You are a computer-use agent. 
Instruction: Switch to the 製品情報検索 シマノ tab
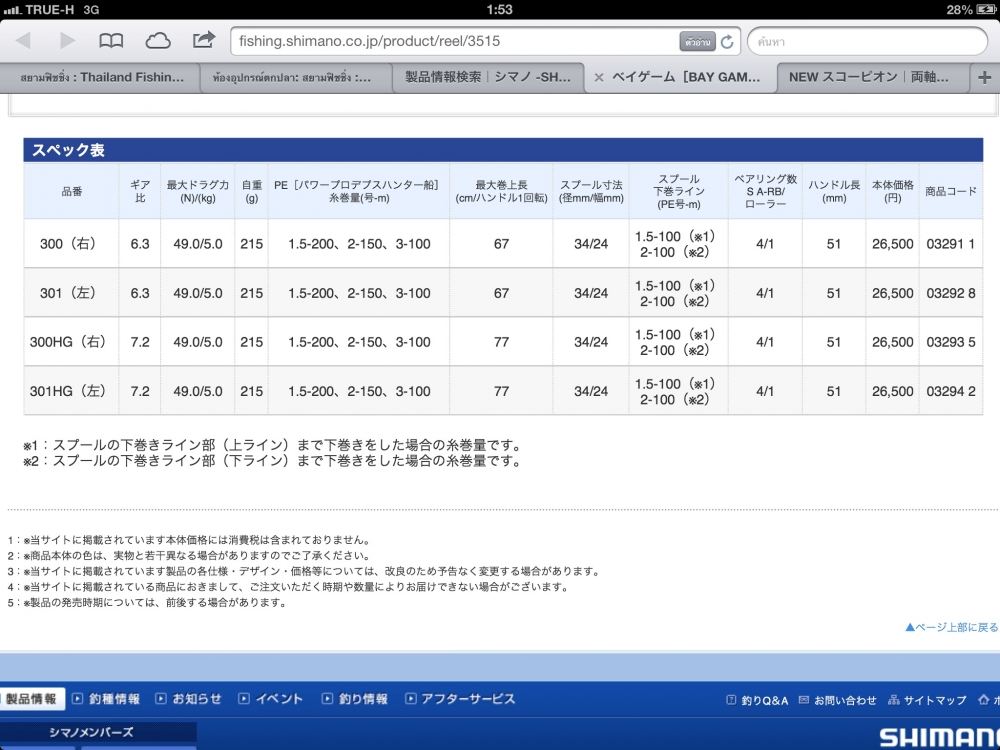[x=488, y=77]
